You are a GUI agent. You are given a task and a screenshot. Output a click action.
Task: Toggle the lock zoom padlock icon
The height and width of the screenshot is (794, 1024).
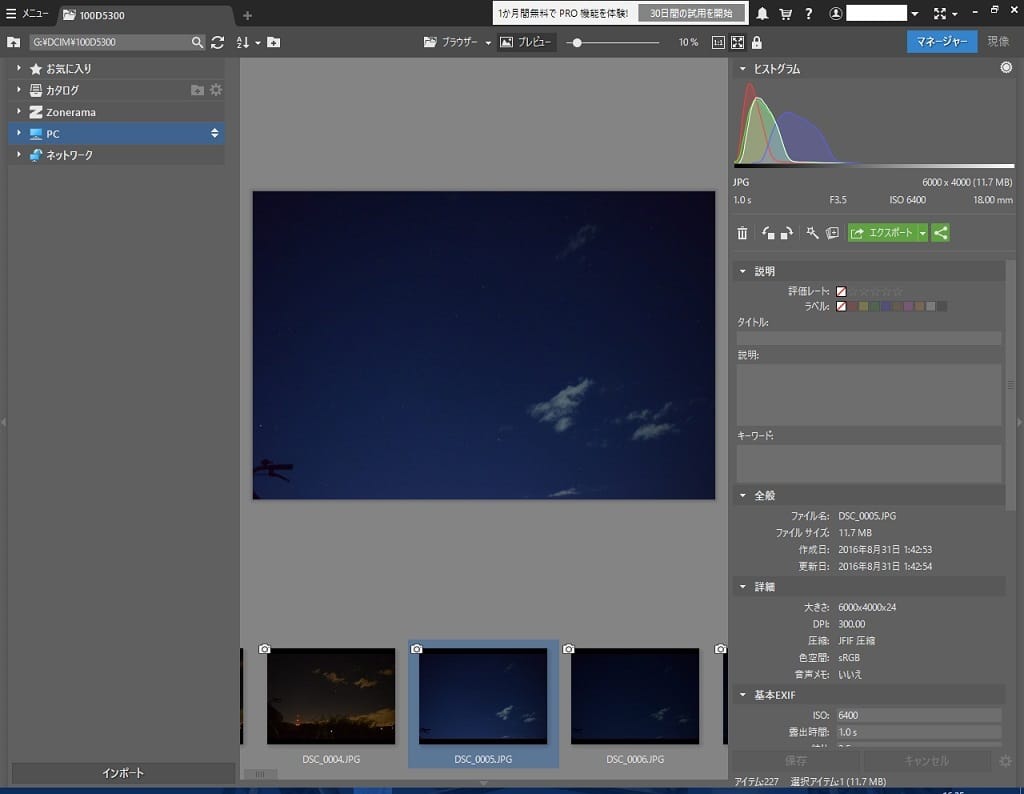coord(756,43)
